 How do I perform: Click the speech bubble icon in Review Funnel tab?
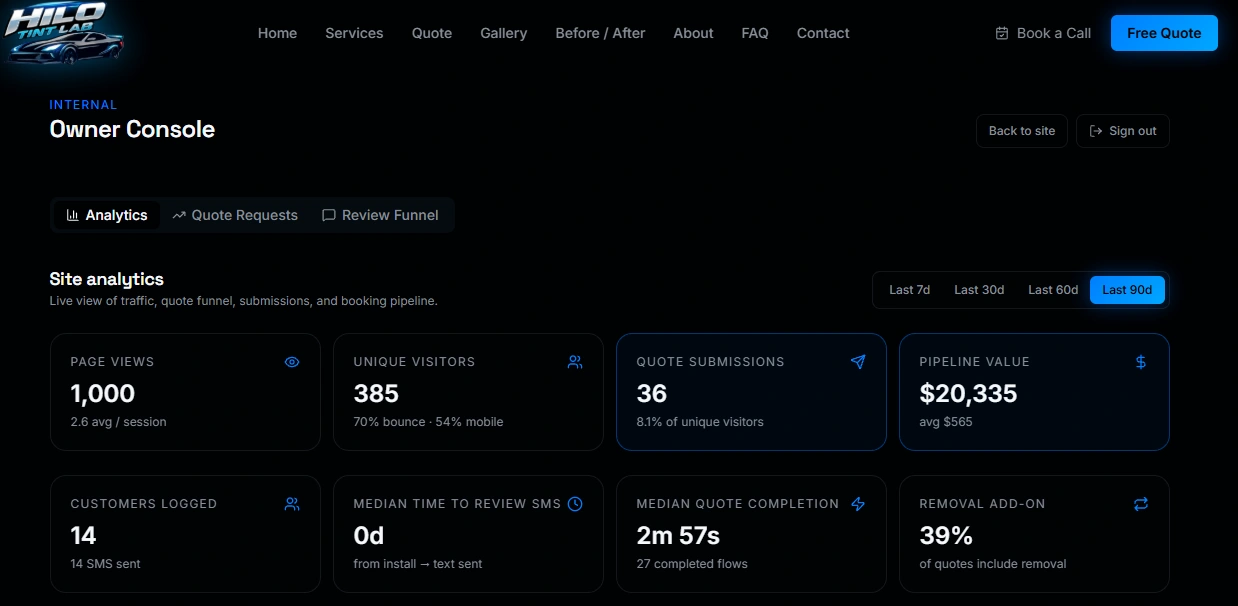point(329,215)
